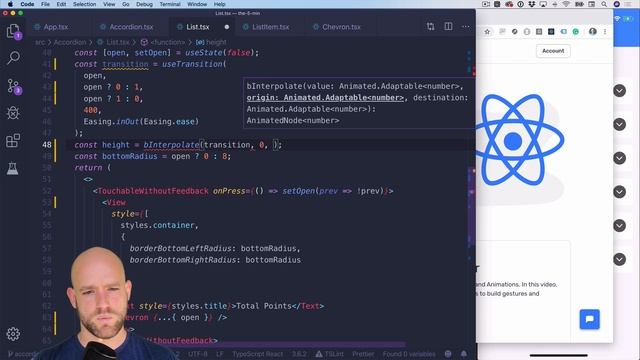
Task: Open the blue chat widget button
Action: [589, 319]
